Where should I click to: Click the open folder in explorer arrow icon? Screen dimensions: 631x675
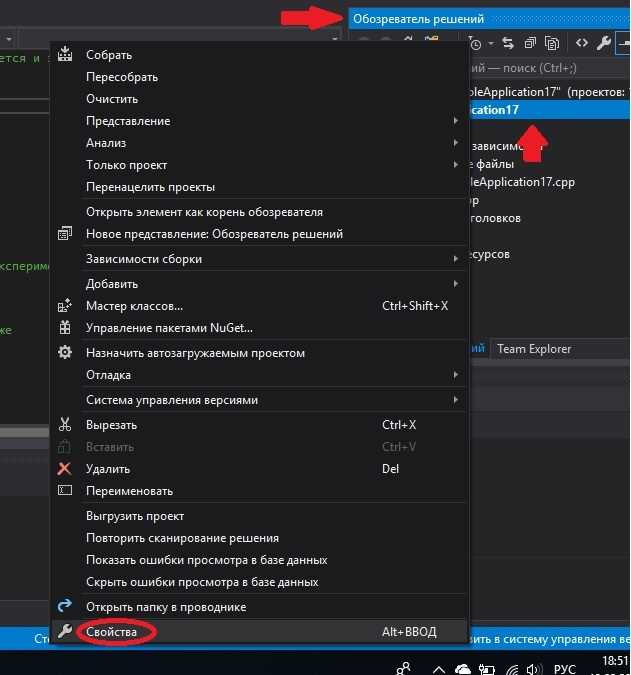click(x=66, y=607)
